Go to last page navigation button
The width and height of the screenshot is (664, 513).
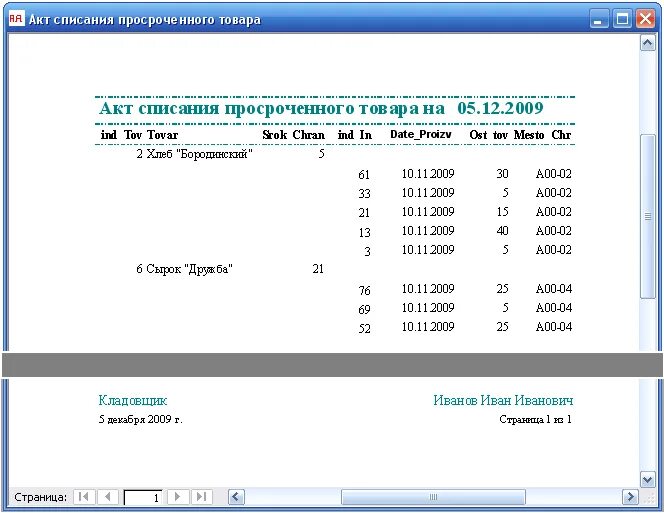click(x=202, y=496)
